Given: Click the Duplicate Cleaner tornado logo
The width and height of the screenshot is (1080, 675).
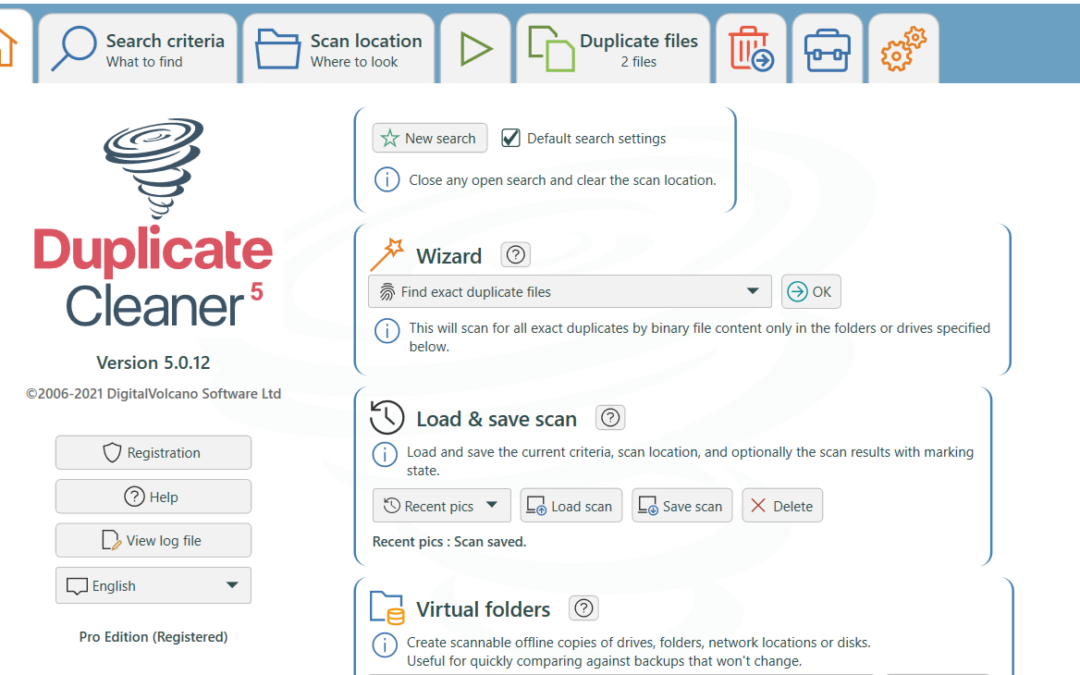Looking at the screenshot, I should [x=154, y=169].
